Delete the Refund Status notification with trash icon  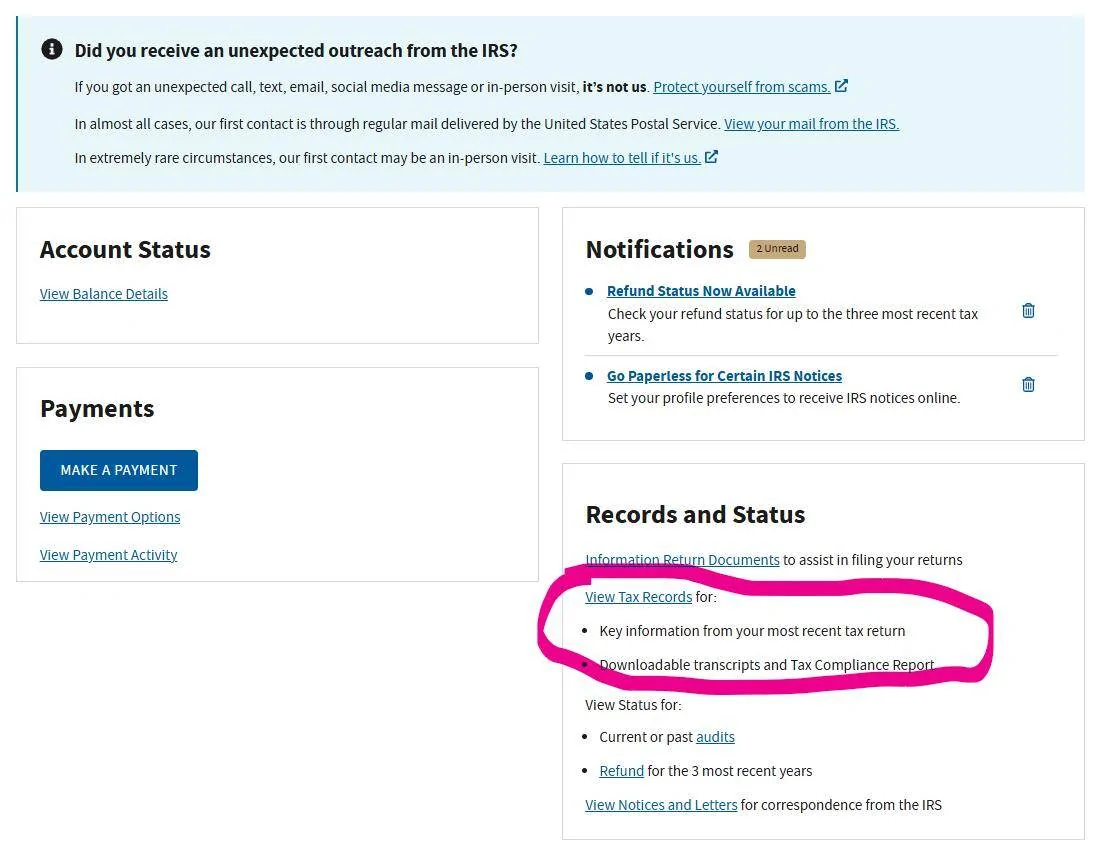pos(1028,311)
